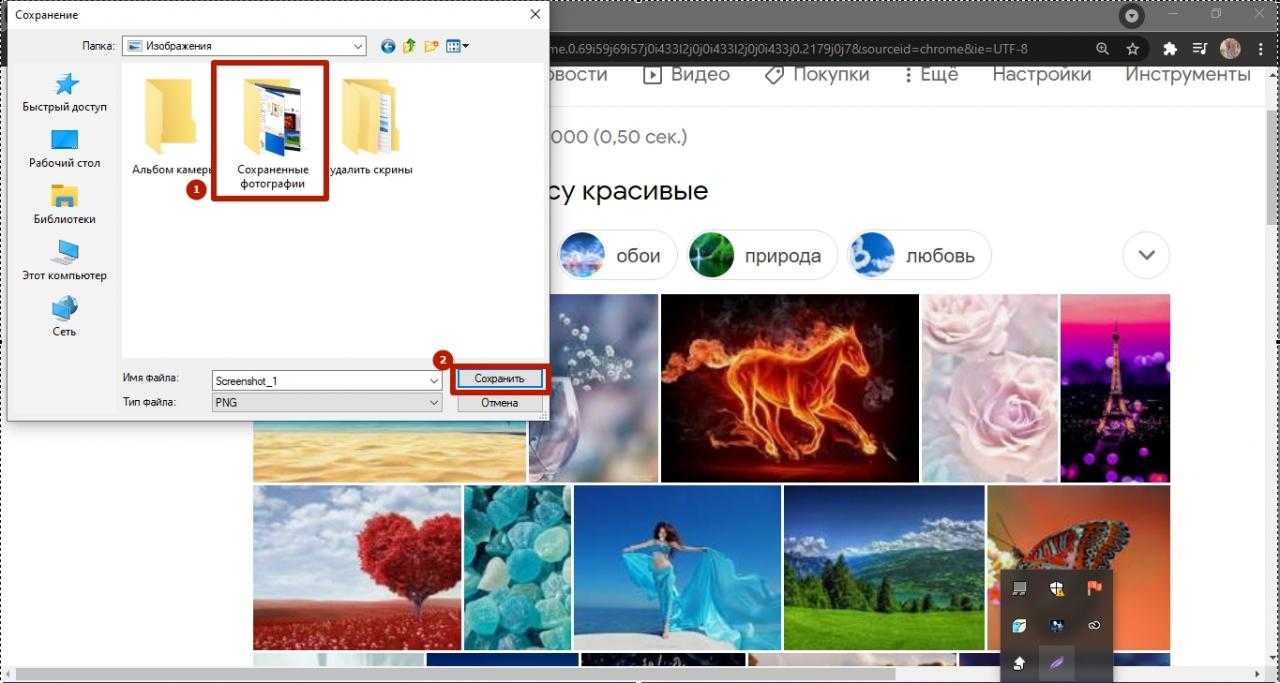
Task: Expand the Папка location dropdown
Action: click(x=358, y=46)
